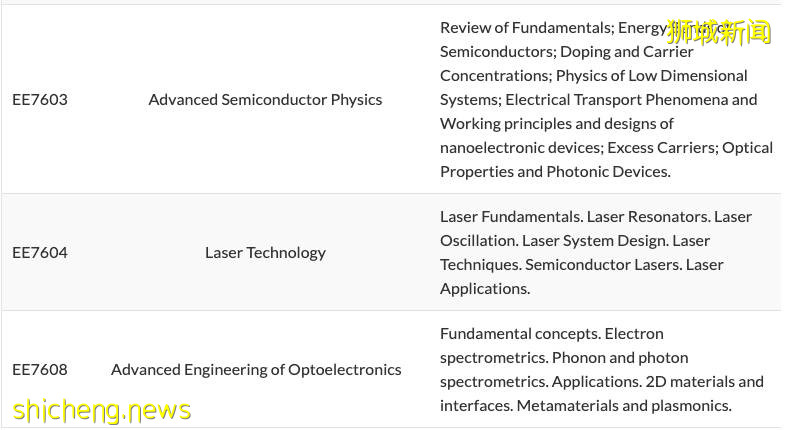Select the Laser Technology course title
This screenshot has width=786, height=430.
coord(265,252)
